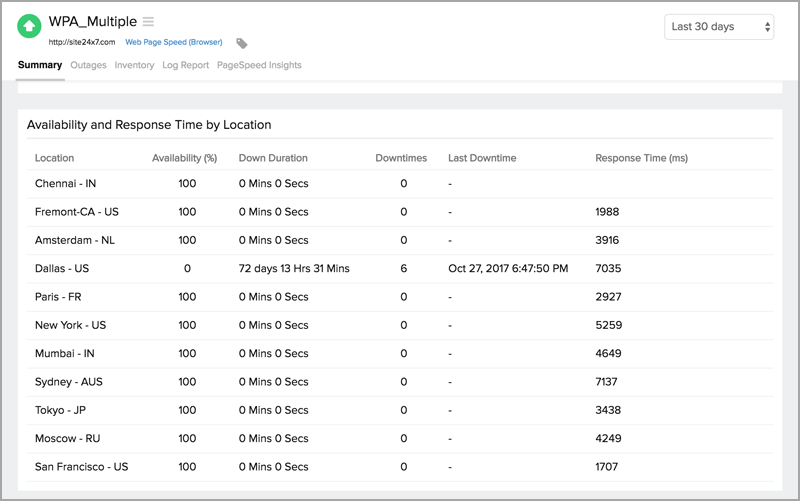
Task: Go to the PageSpeed Insights tab
Action: click(x=259, y=65)
